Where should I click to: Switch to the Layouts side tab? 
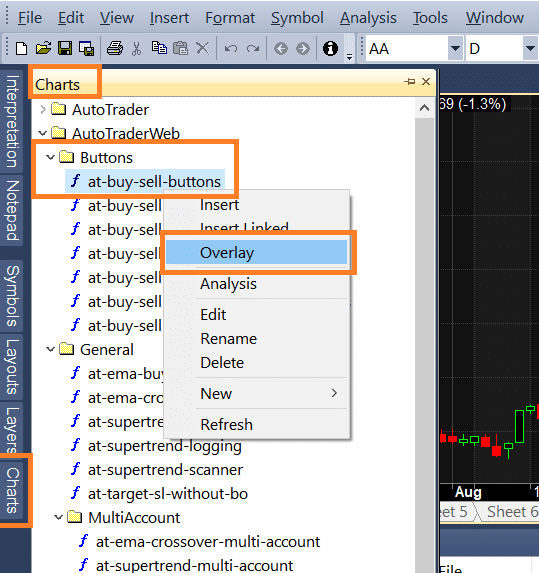12,367
